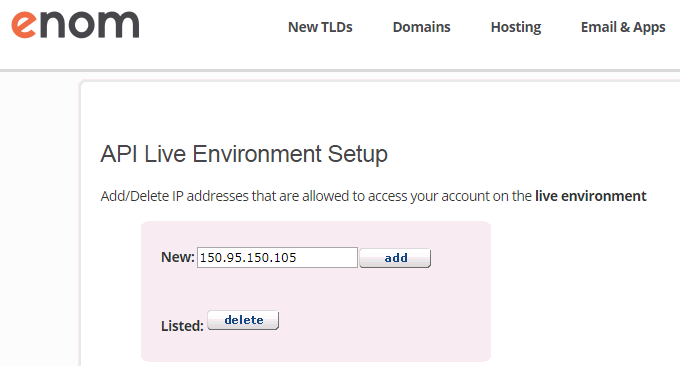
Task: Click the bold live environment text
Action: point(590,196)
